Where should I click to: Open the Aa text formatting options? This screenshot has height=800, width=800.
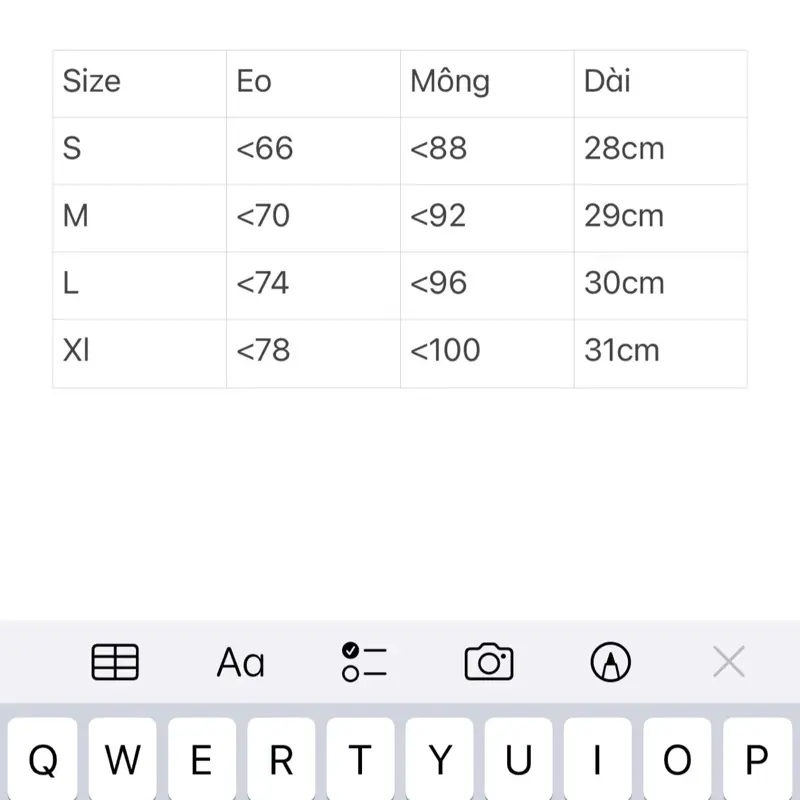pos(241,662)
